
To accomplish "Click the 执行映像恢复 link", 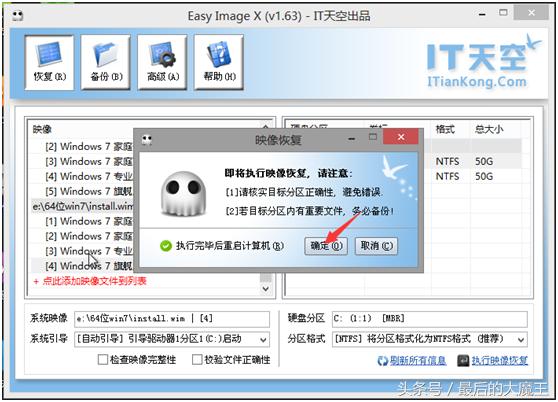I will pyautogui.click(x=500, y=361).
